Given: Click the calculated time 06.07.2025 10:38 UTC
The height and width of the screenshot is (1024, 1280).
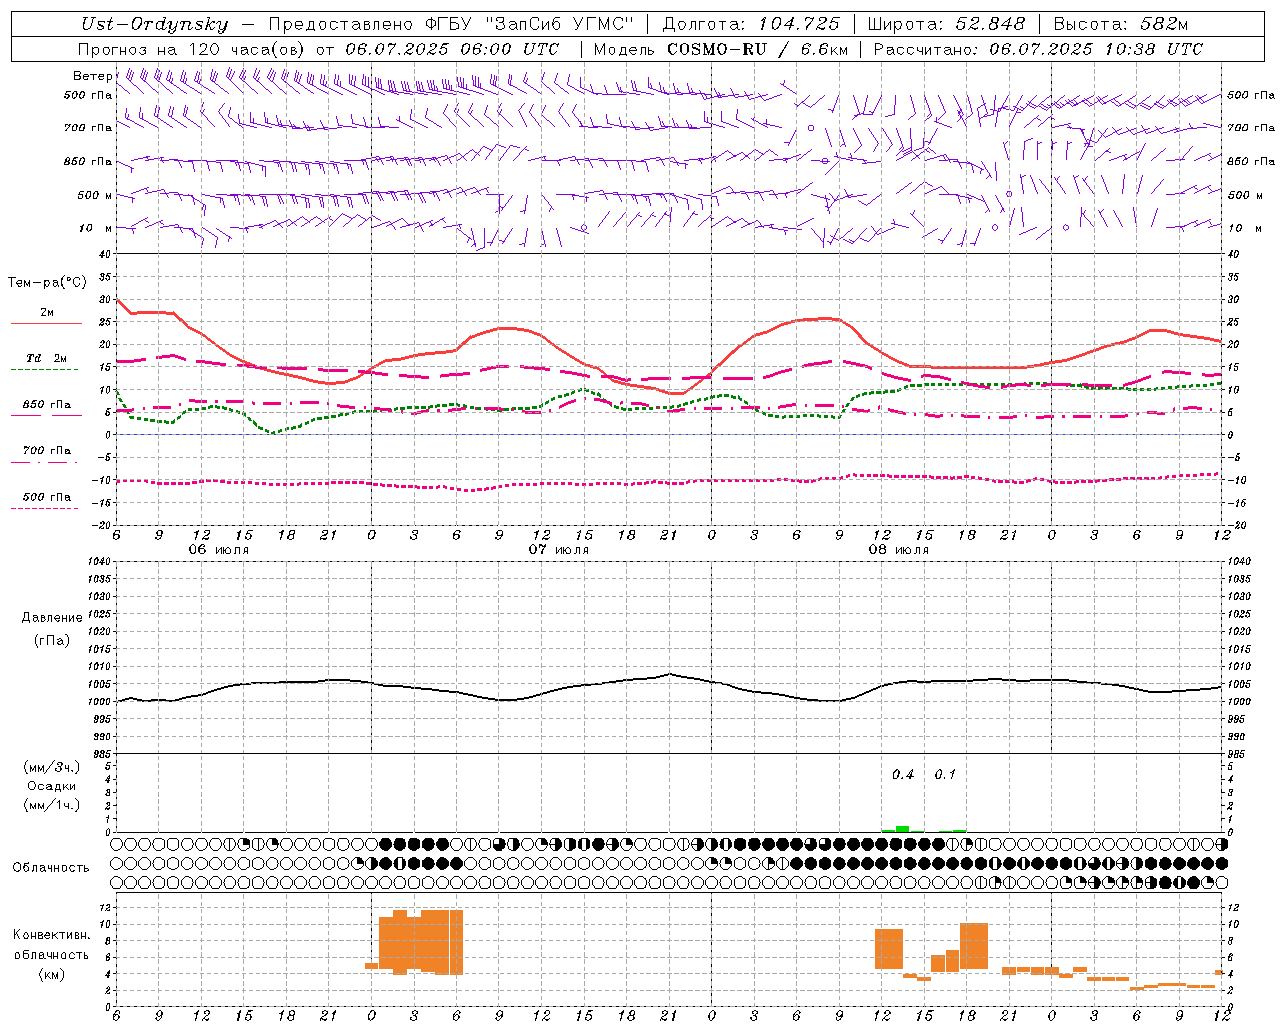Looking at the screenshot, I should coord(1096,48).
